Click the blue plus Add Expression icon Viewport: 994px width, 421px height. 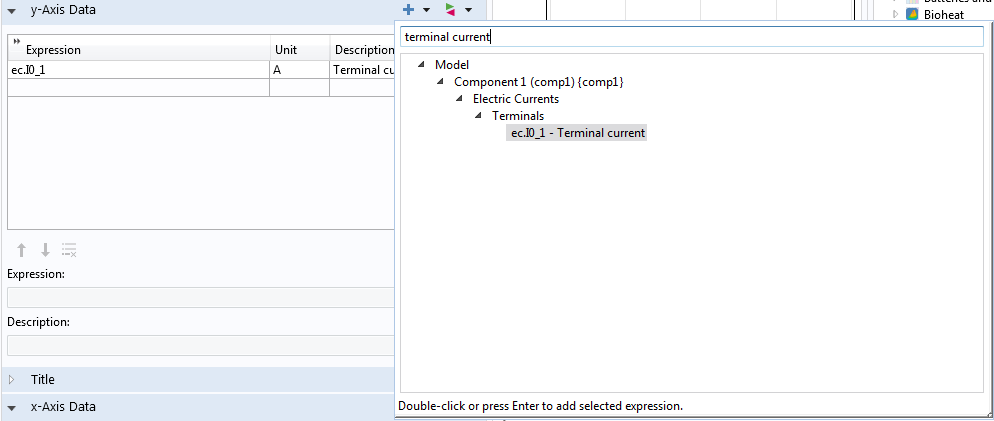pyautogui.click(x=408, y=9)
